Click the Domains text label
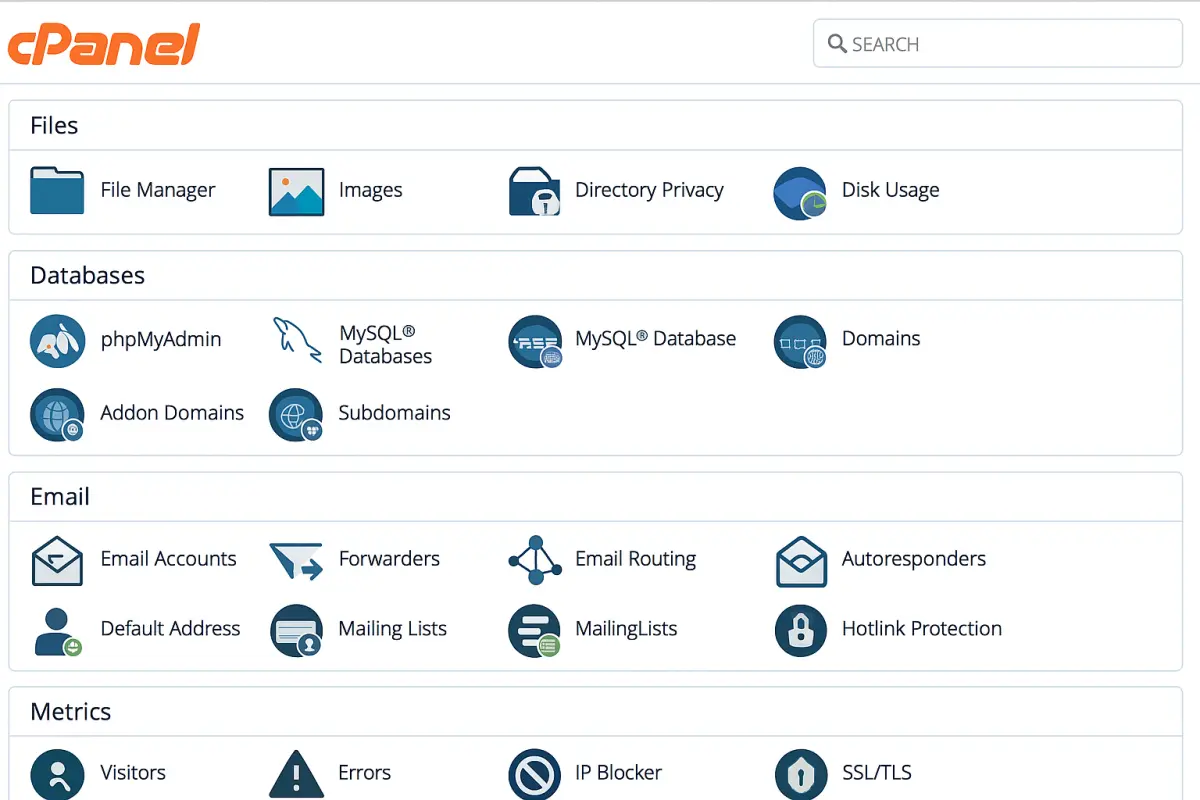 881,339
